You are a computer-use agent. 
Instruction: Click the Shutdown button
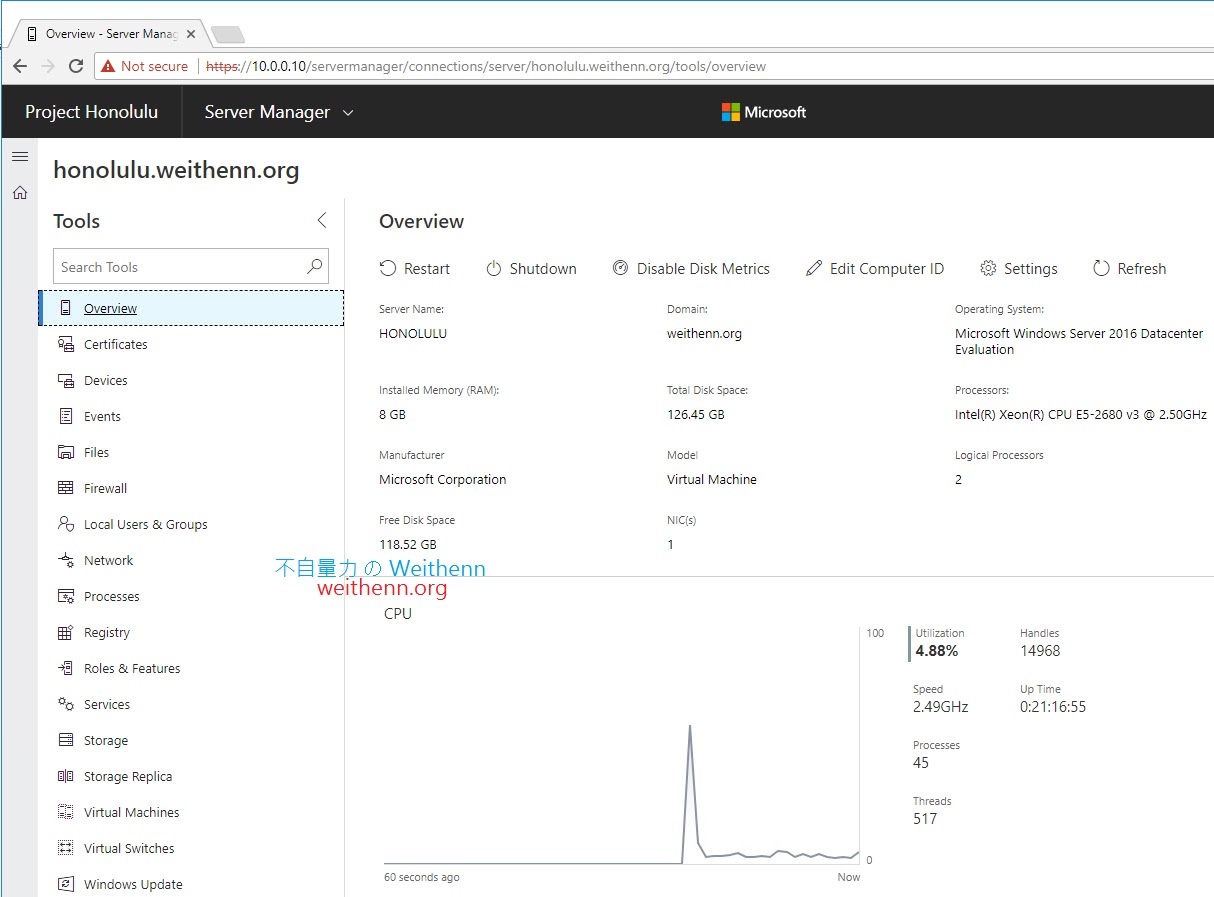(531, 268)
